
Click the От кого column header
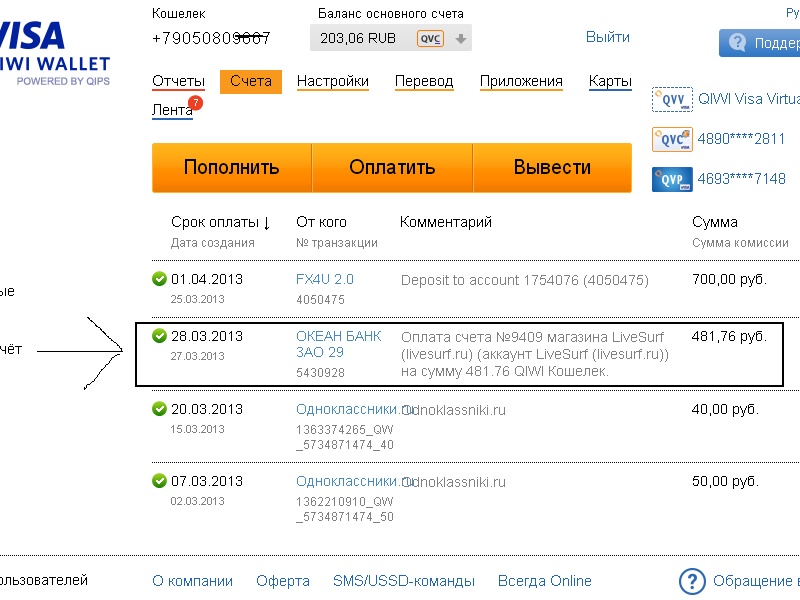pos(321,222)
